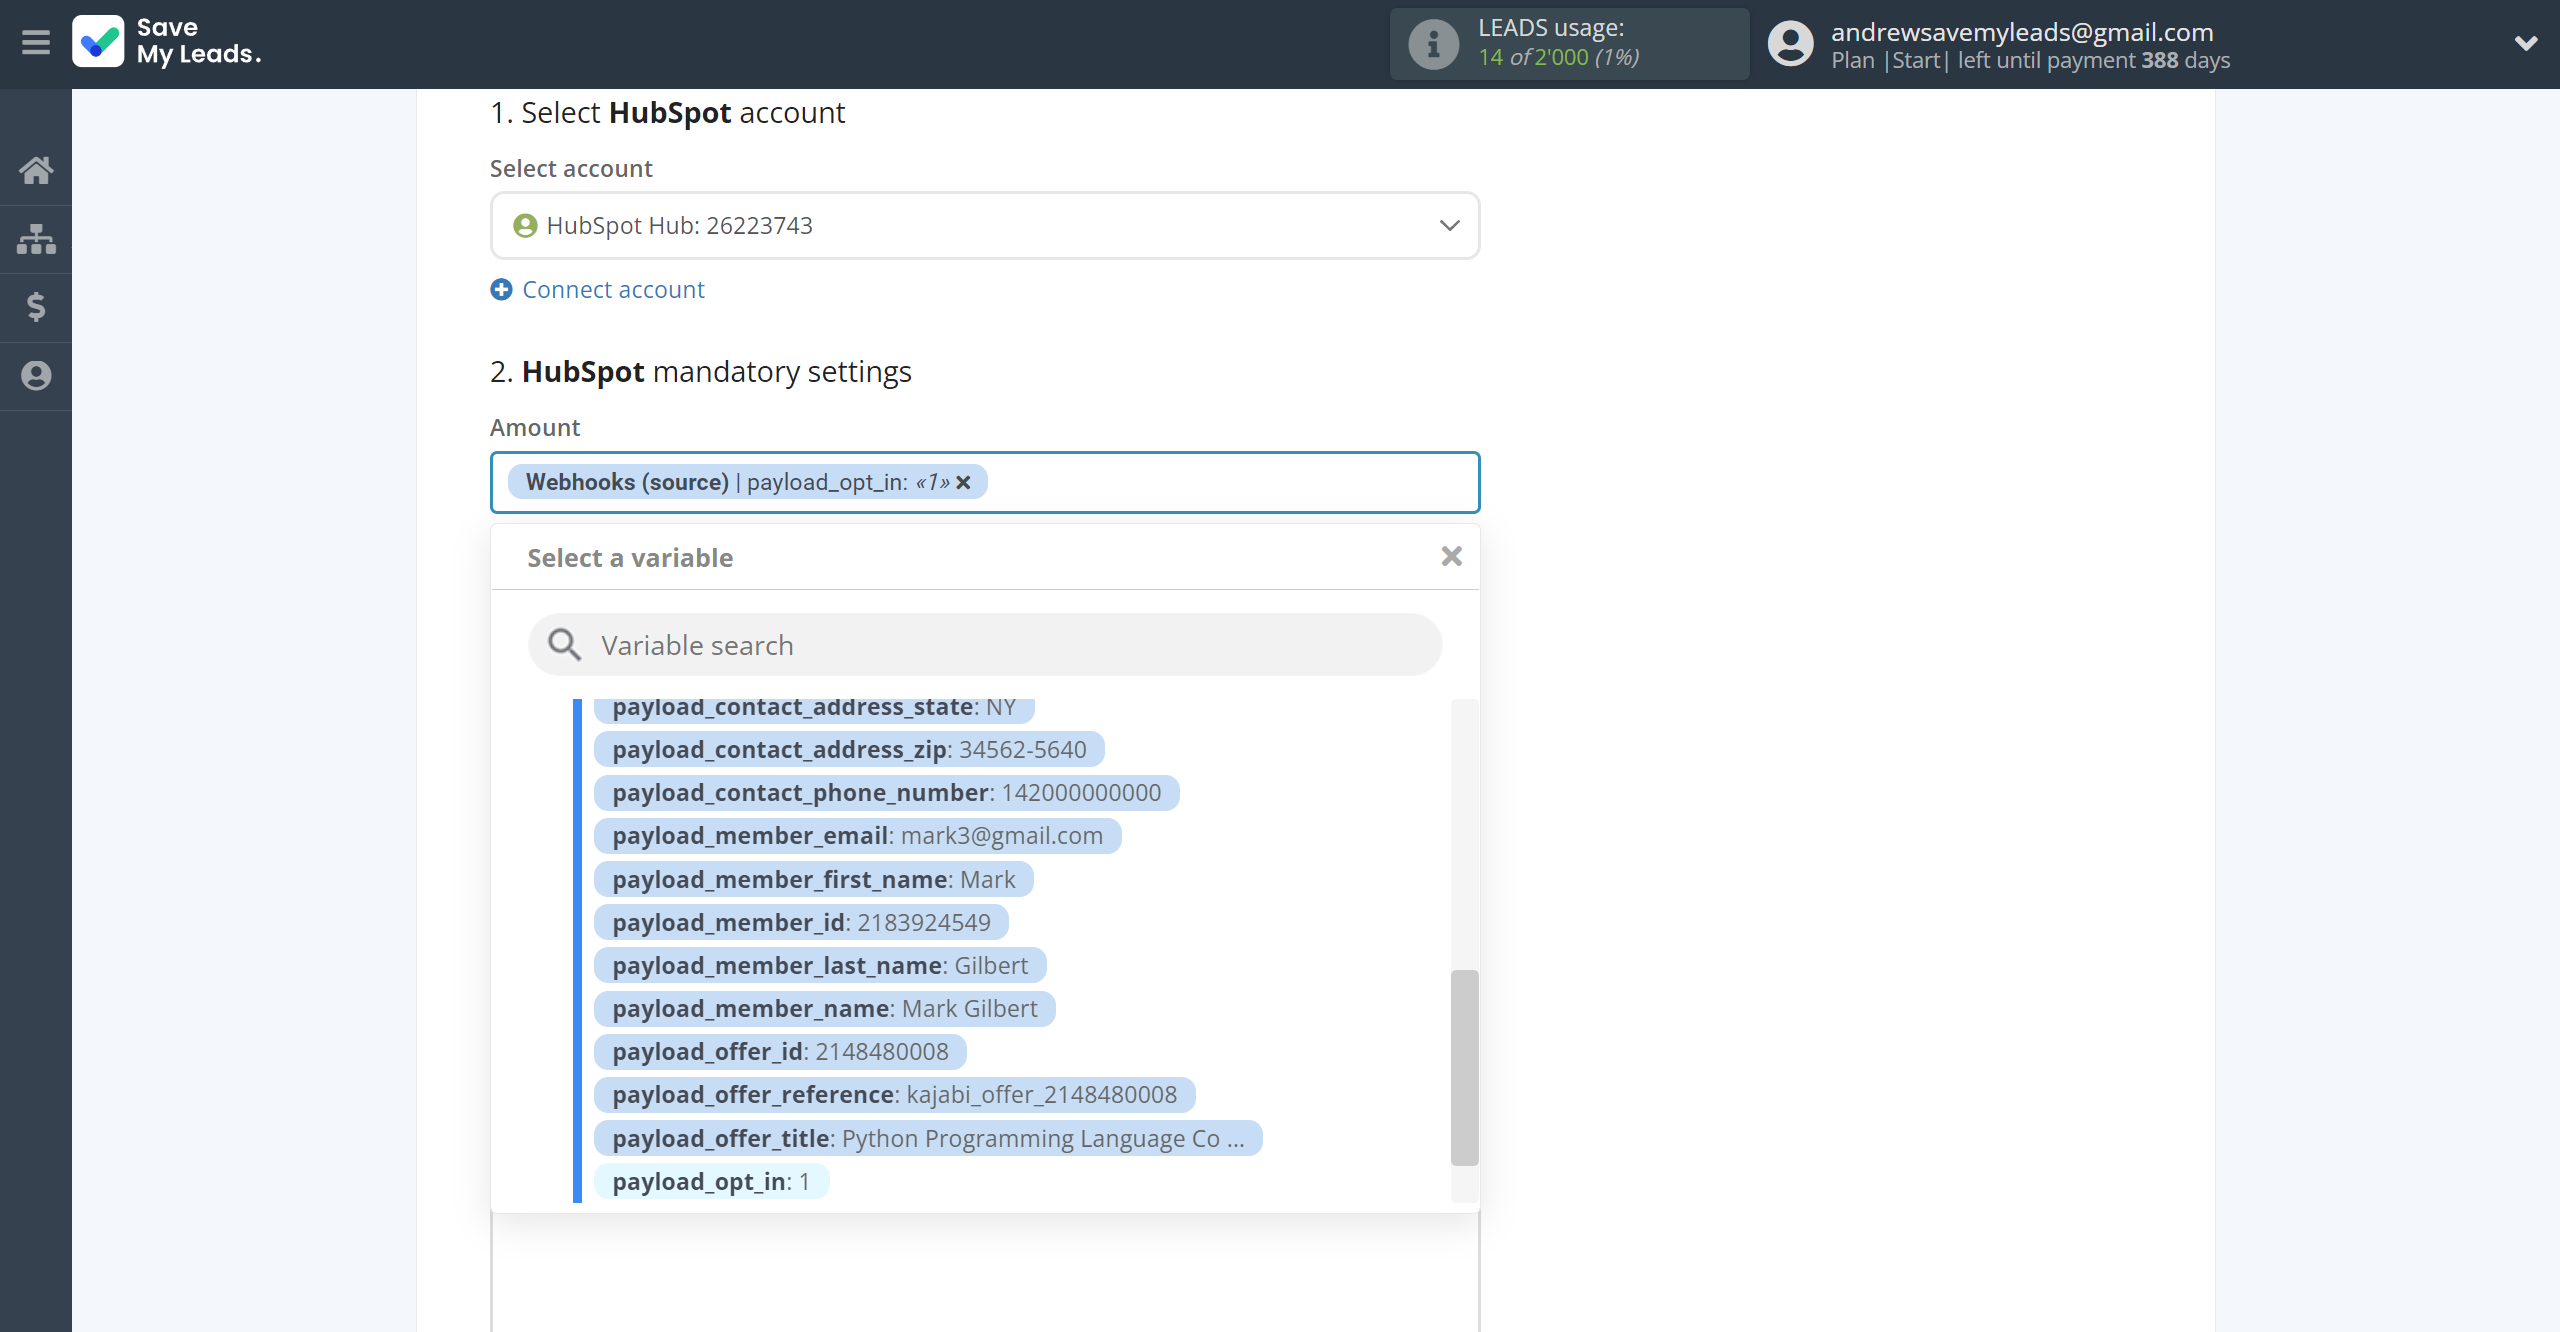The width and height of the screenshot is (2560, 1332).
Task: Open the profile sidebar icon
Action: coord(36,376)
